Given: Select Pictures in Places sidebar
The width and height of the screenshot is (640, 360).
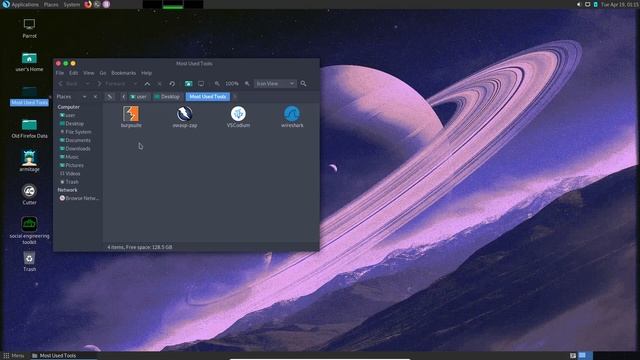Looking at the screenshot, I should 71,165.
